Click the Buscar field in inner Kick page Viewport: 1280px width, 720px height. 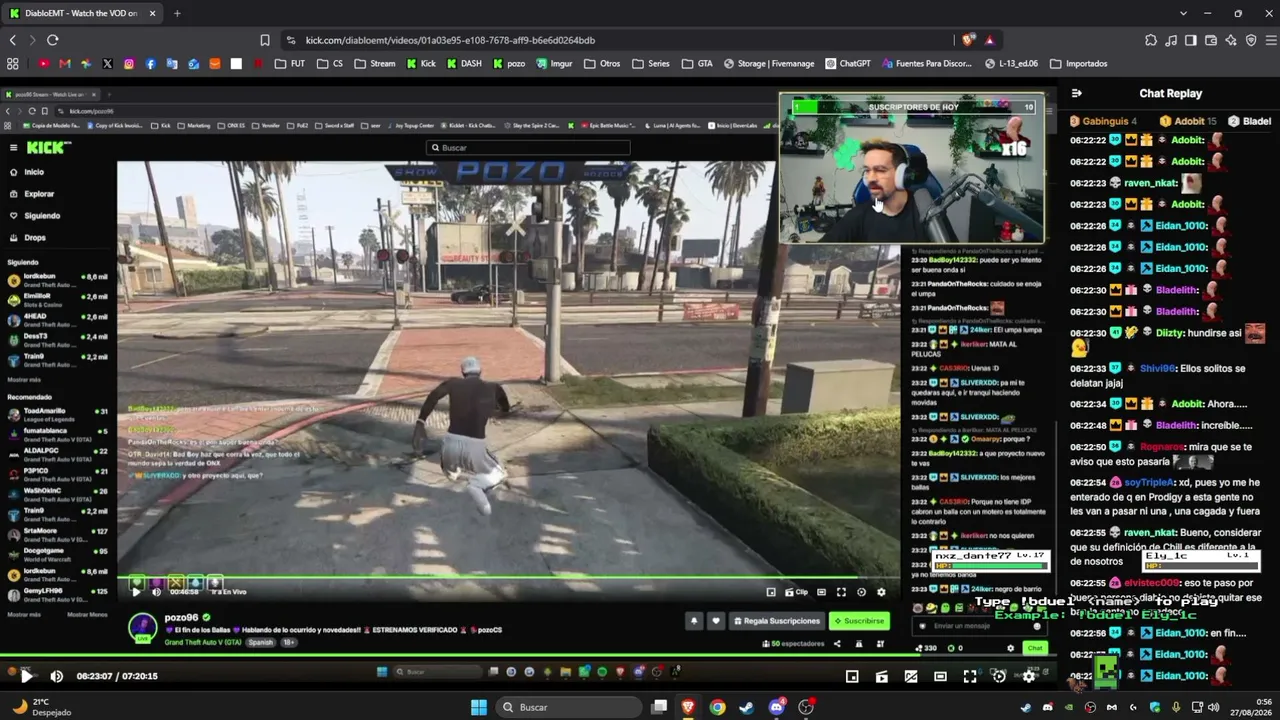(x=527, y=148)
